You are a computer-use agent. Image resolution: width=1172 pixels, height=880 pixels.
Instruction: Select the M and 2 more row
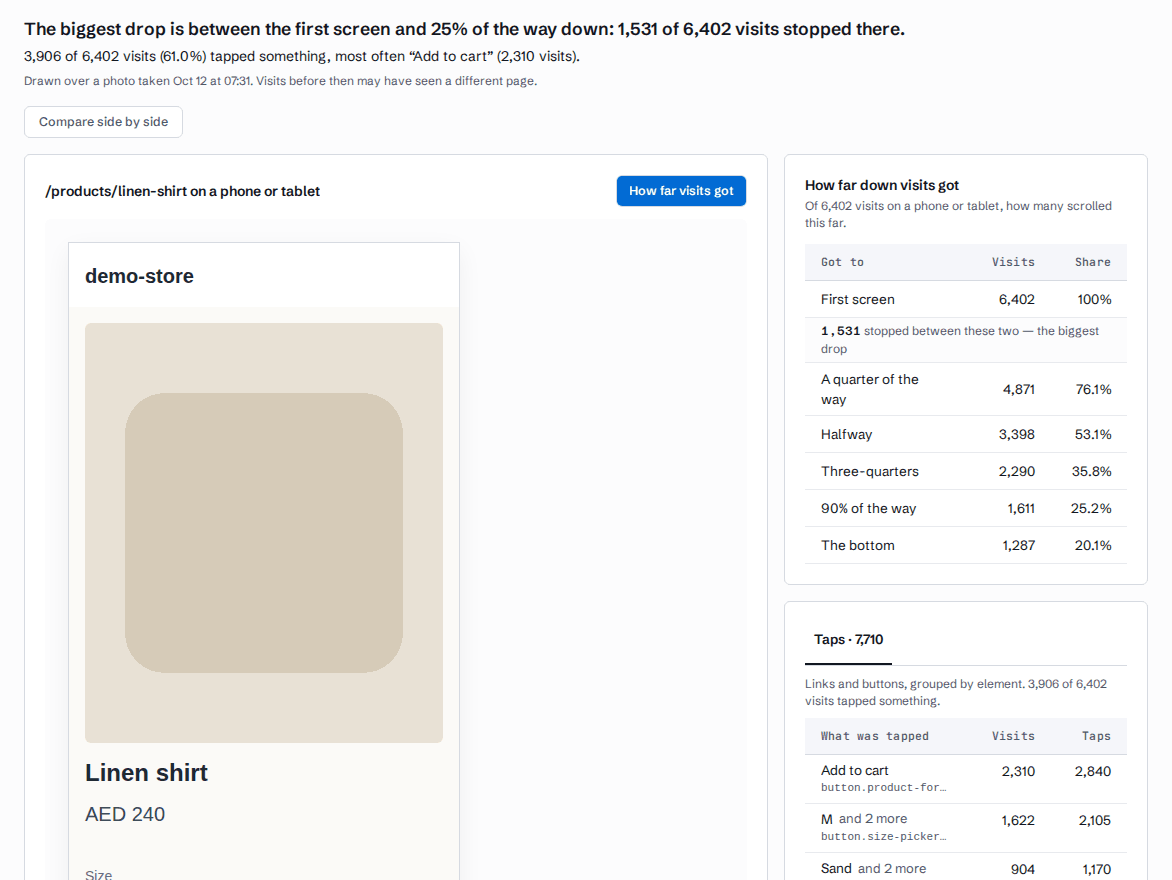click(x=966, y=828)
